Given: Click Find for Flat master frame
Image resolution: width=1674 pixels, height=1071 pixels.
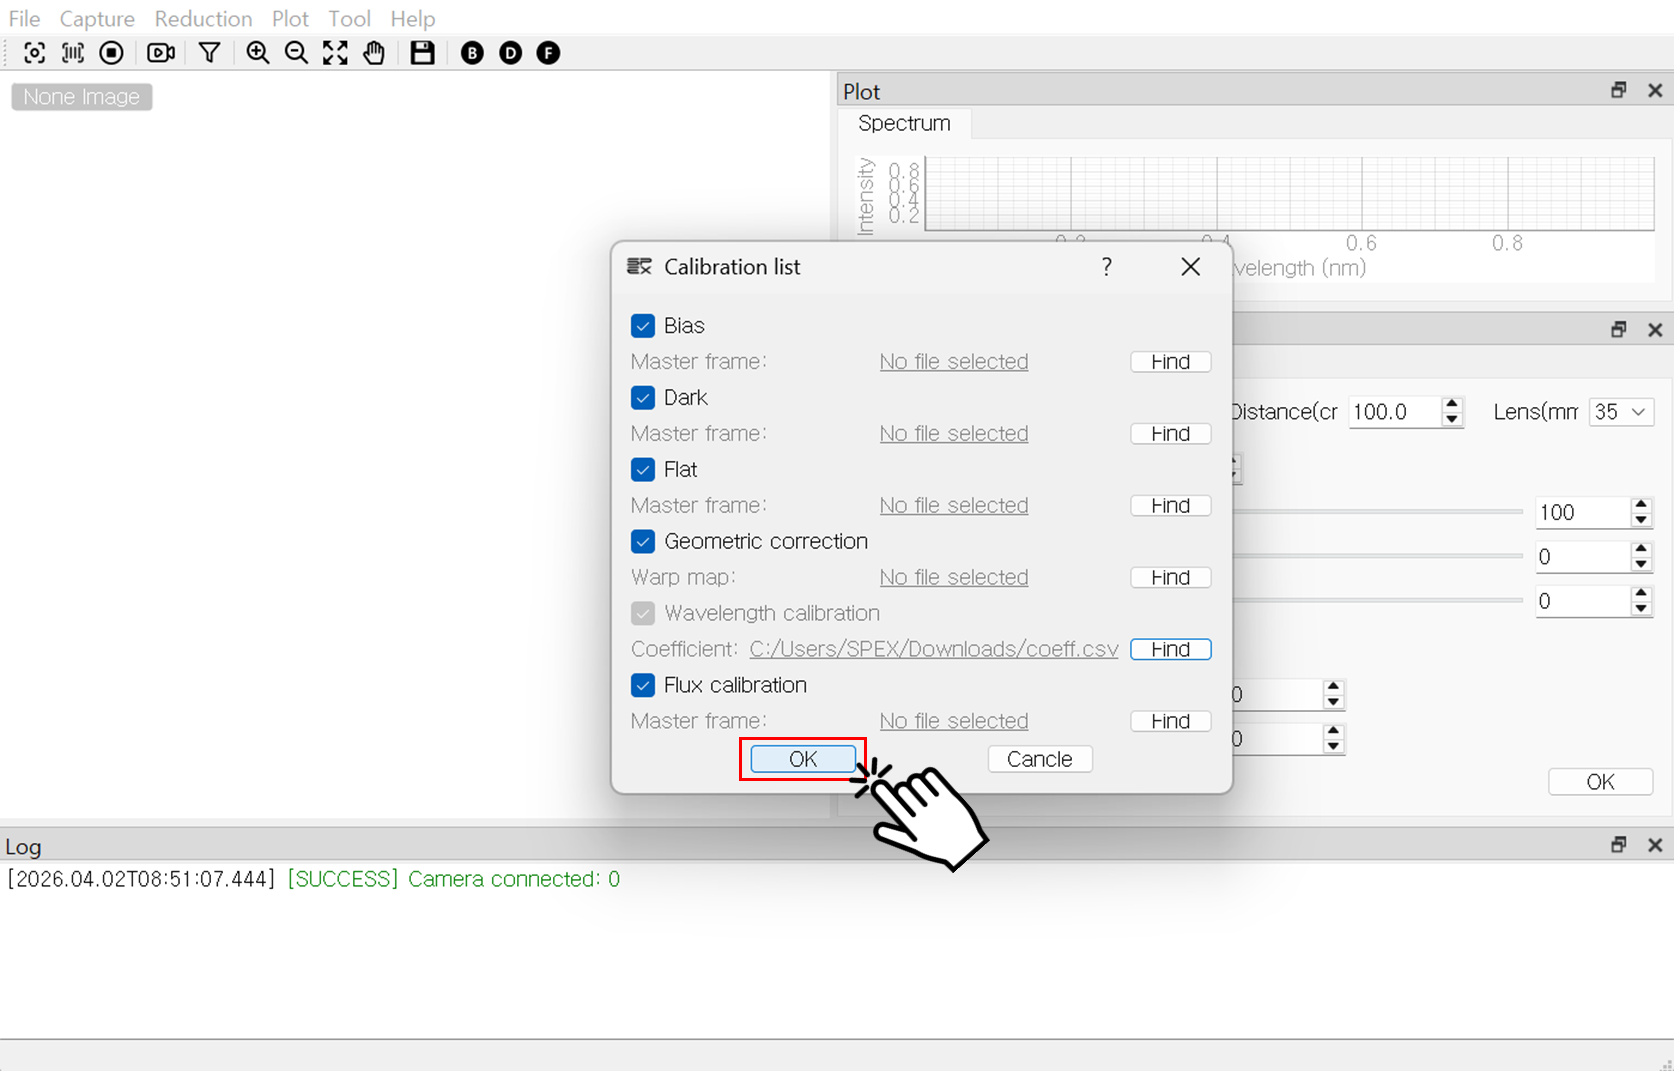Looking at the screenshot, I should click(x=1170, y=506).
